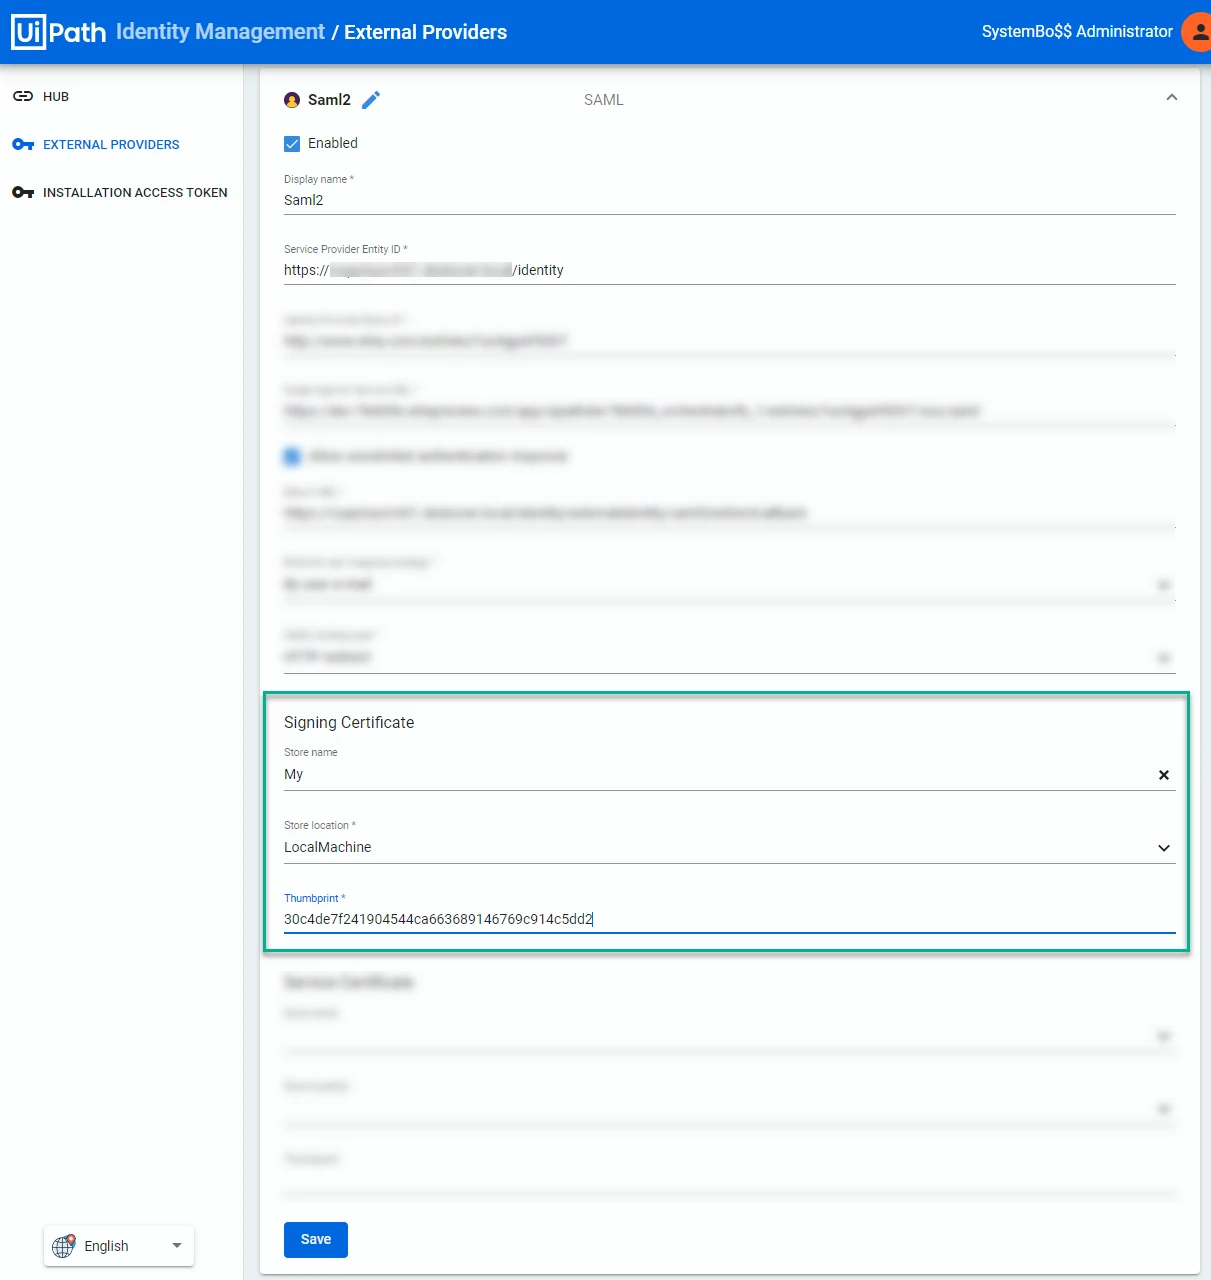Open the administrator user avatar menu
Screen dimensions: 1211x1280
(x=1197, y=32)
